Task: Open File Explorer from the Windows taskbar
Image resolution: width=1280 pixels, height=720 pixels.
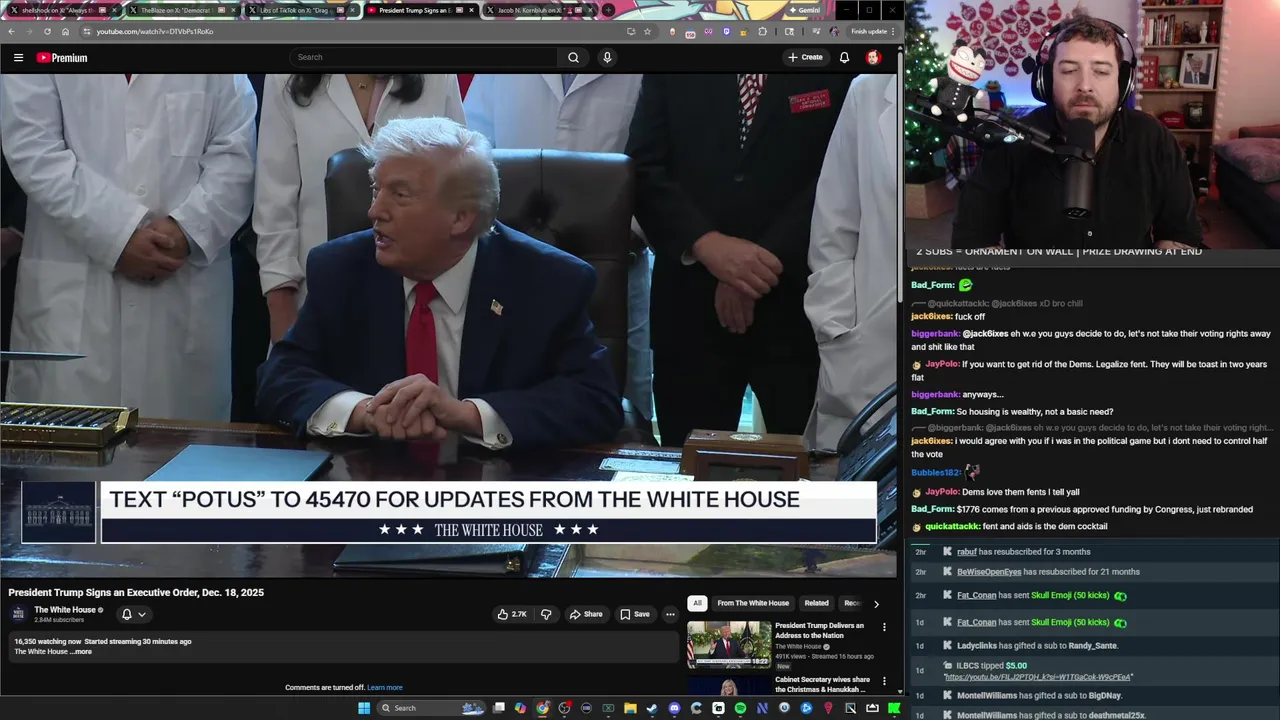Action: point(630,708)
